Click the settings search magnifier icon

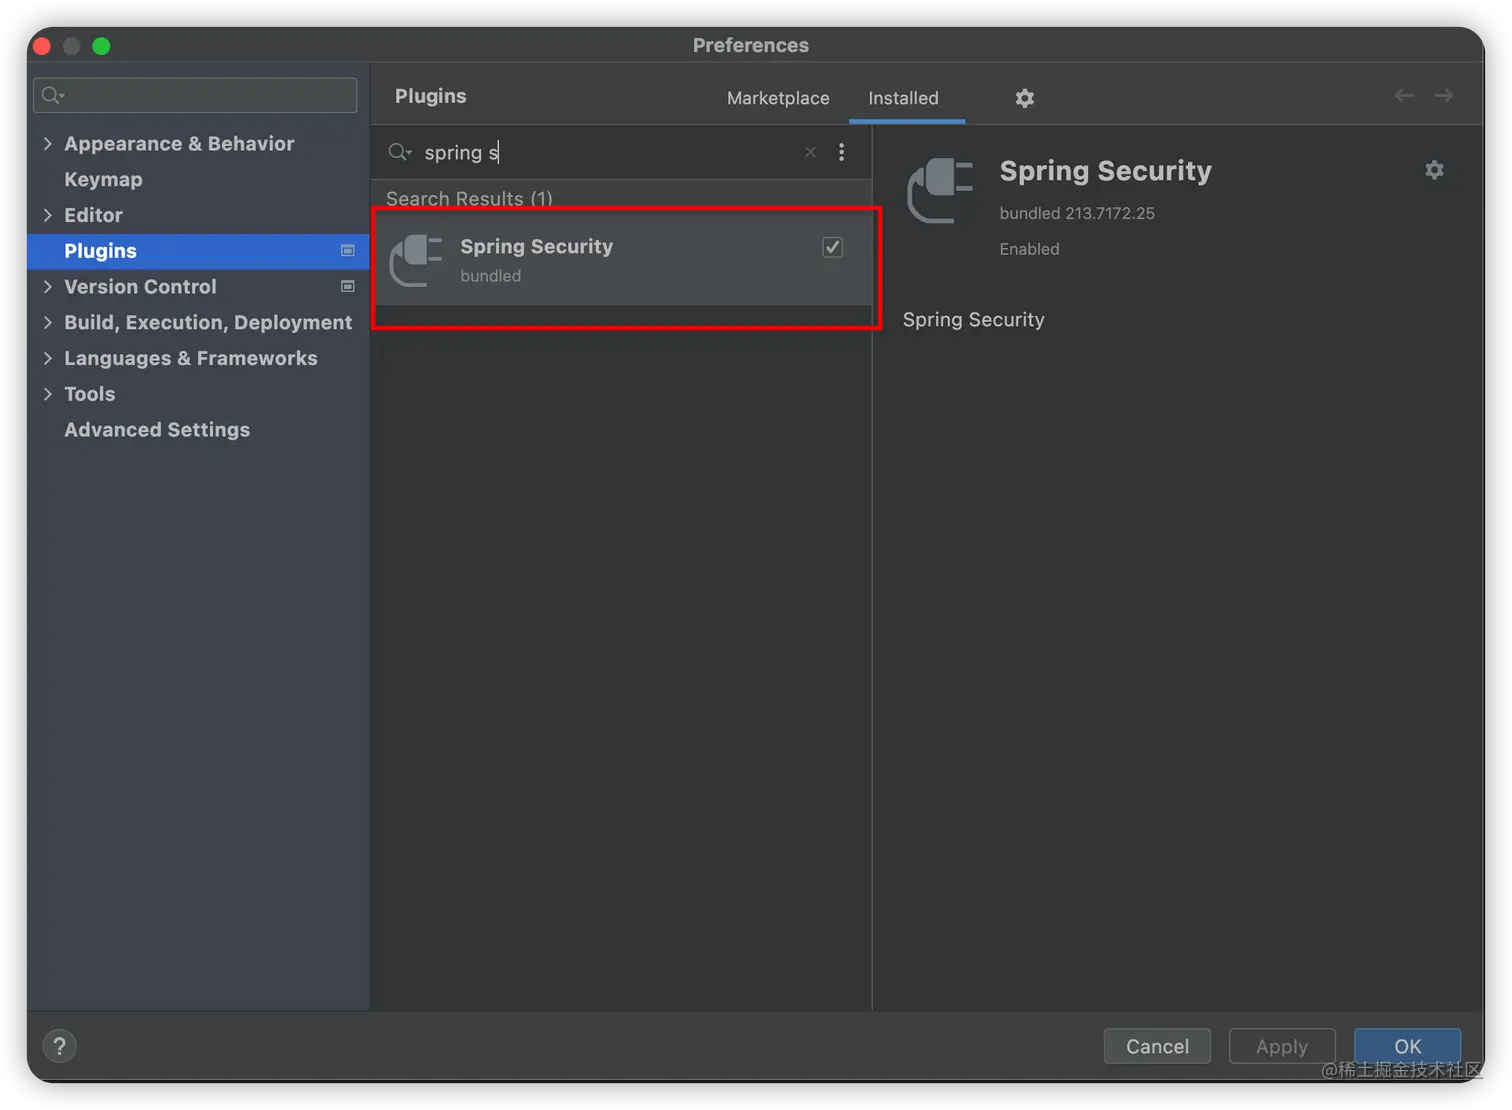tap(53, 95)
